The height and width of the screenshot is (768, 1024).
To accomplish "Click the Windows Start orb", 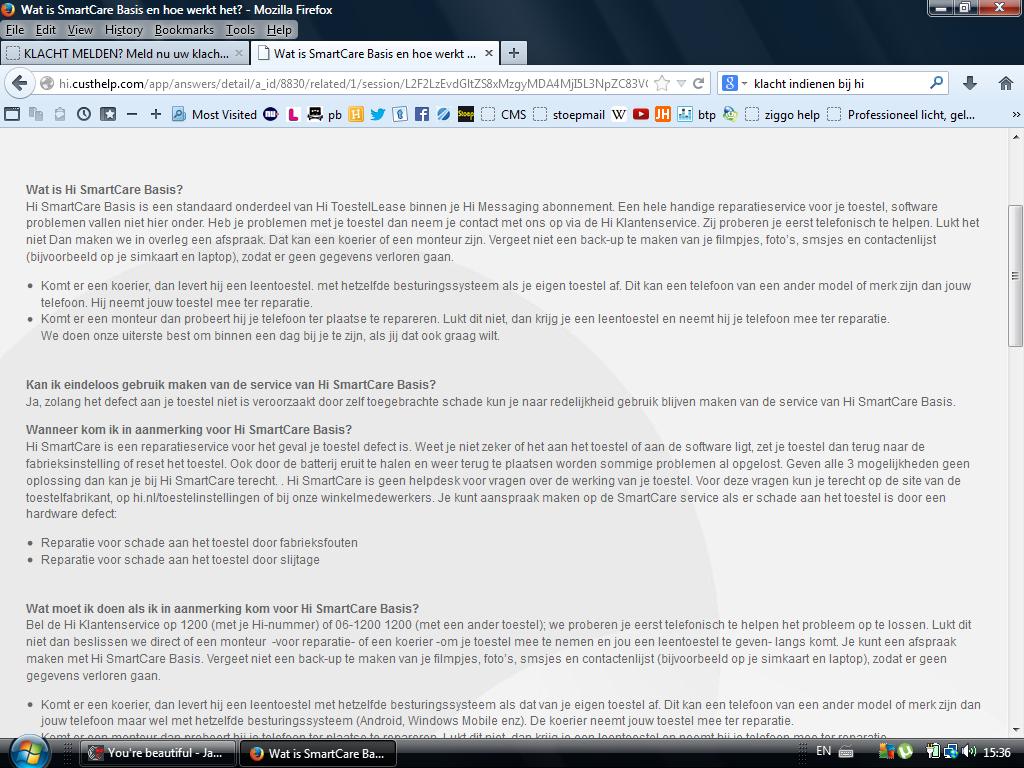I will [27, 751].
